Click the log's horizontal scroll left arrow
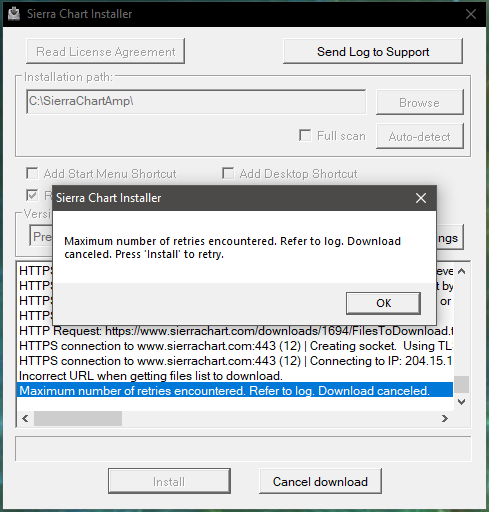The width and height of the screenshot is (489, 512). coord(25,418)
